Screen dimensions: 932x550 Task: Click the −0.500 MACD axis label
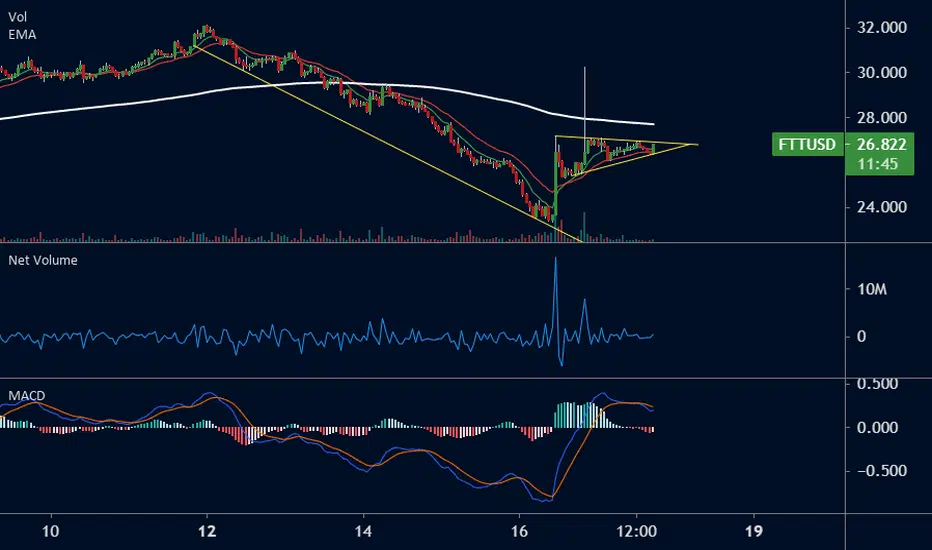click(881, 470)
